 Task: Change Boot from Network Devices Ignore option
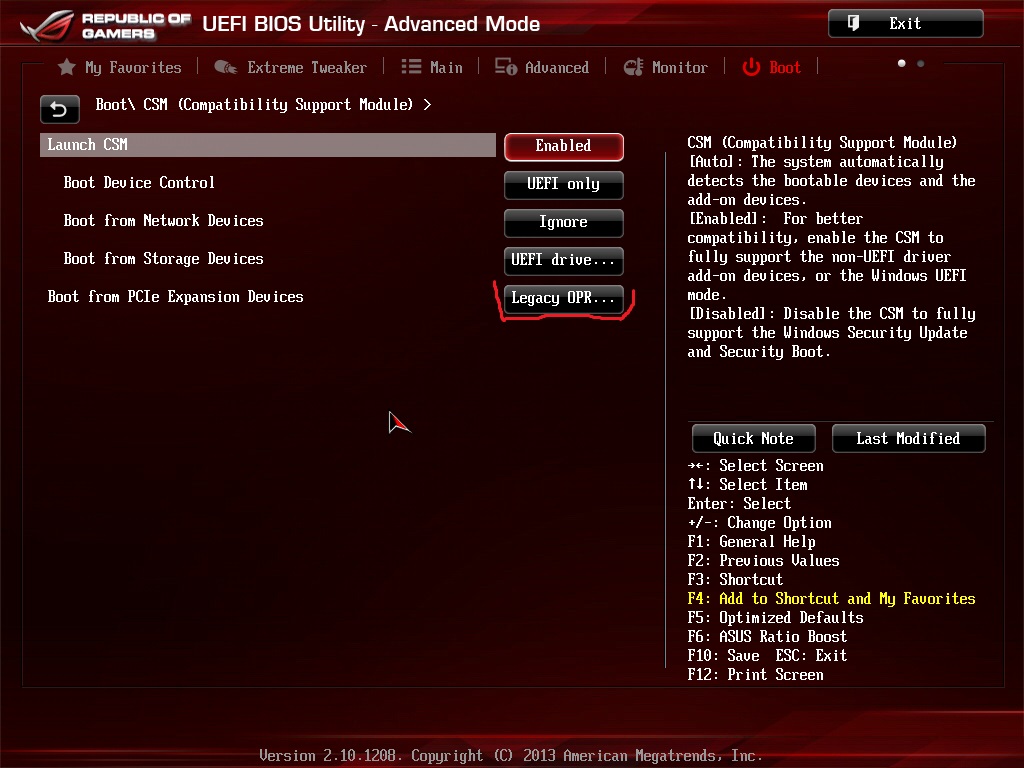click(x=564, y=222)
